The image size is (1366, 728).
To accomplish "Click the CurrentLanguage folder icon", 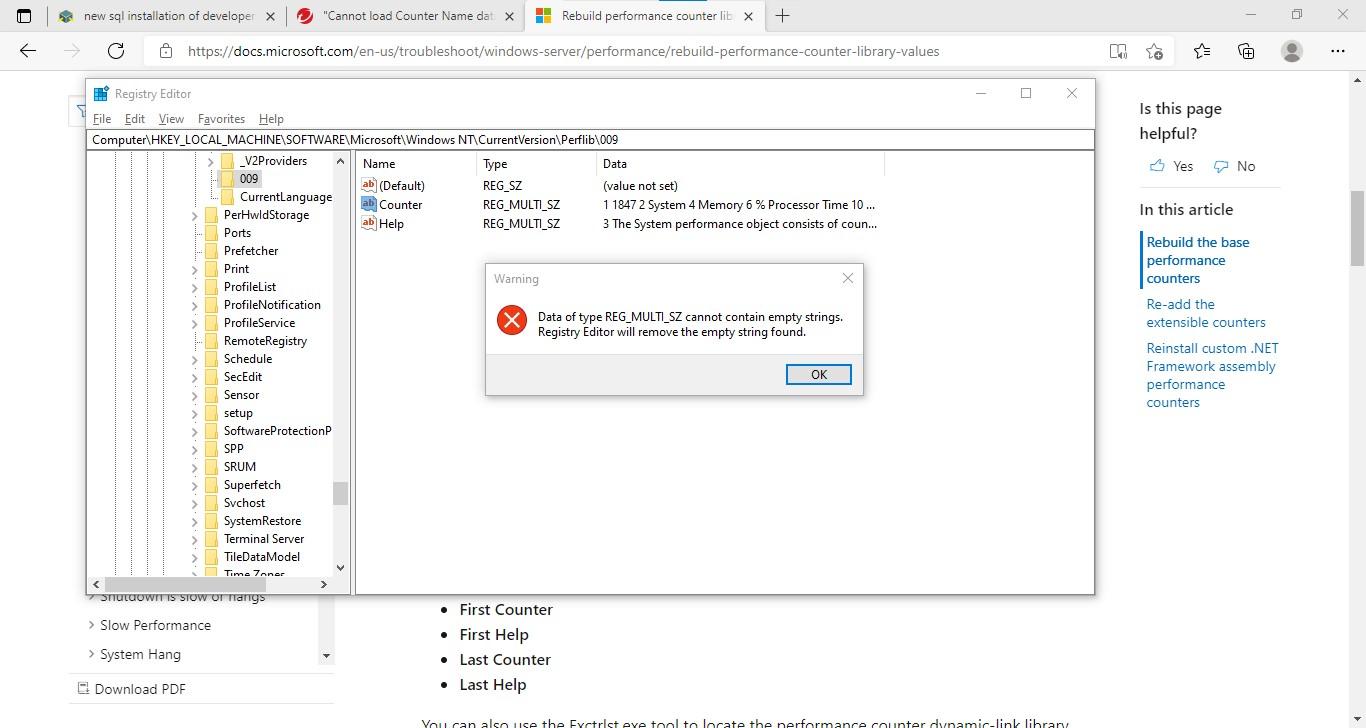I will (x=227, y=197).
